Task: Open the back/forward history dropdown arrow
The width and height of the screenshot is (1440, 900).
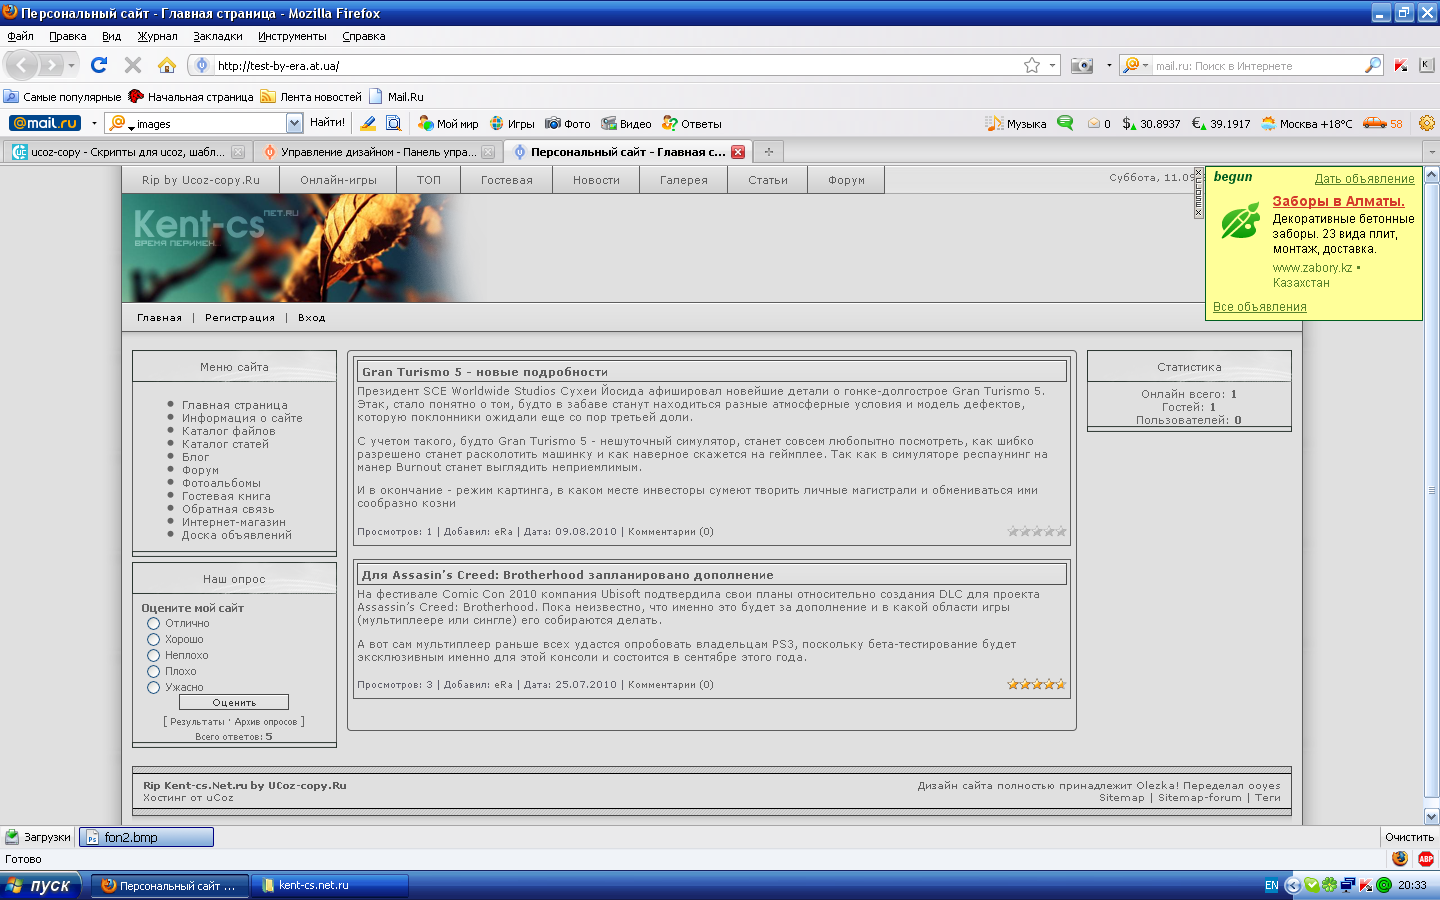Action: pos(72,66)
